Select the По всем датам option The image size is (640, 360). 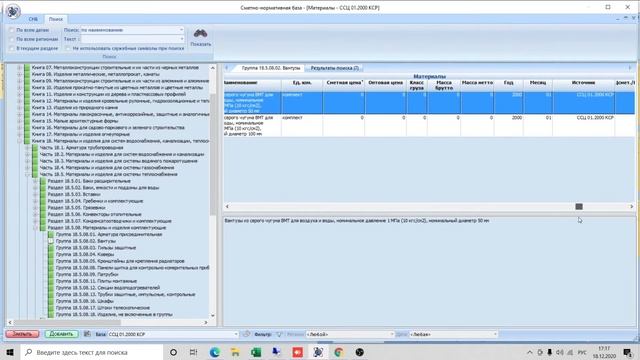(12, 30)
